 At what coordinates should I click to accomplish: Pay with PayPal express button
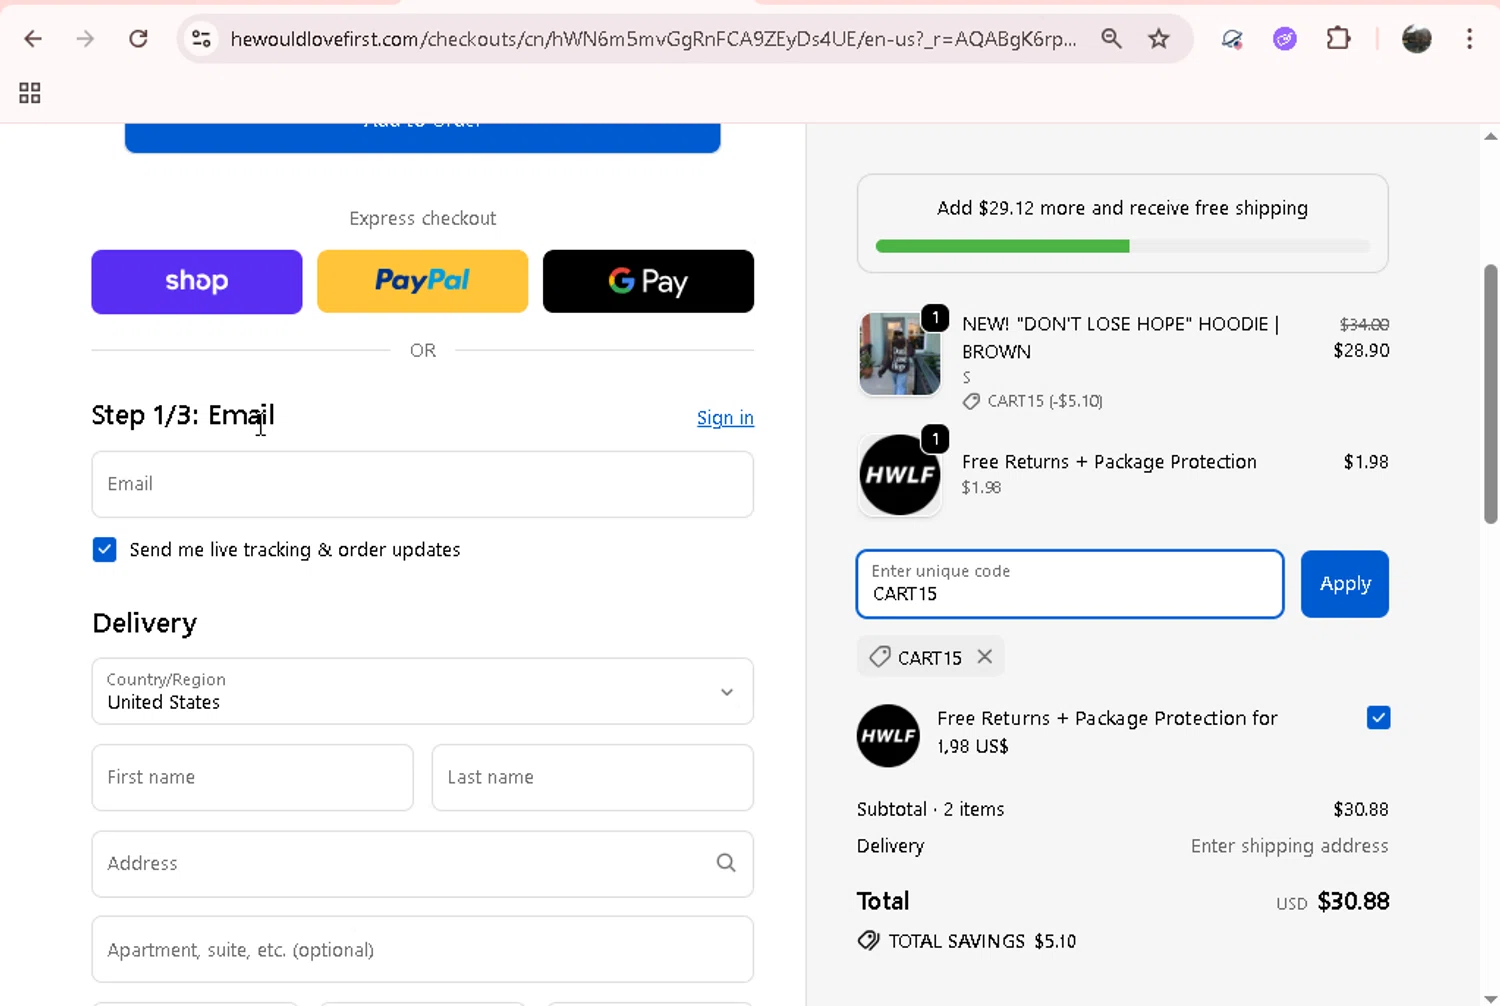[x=422, y=281]
